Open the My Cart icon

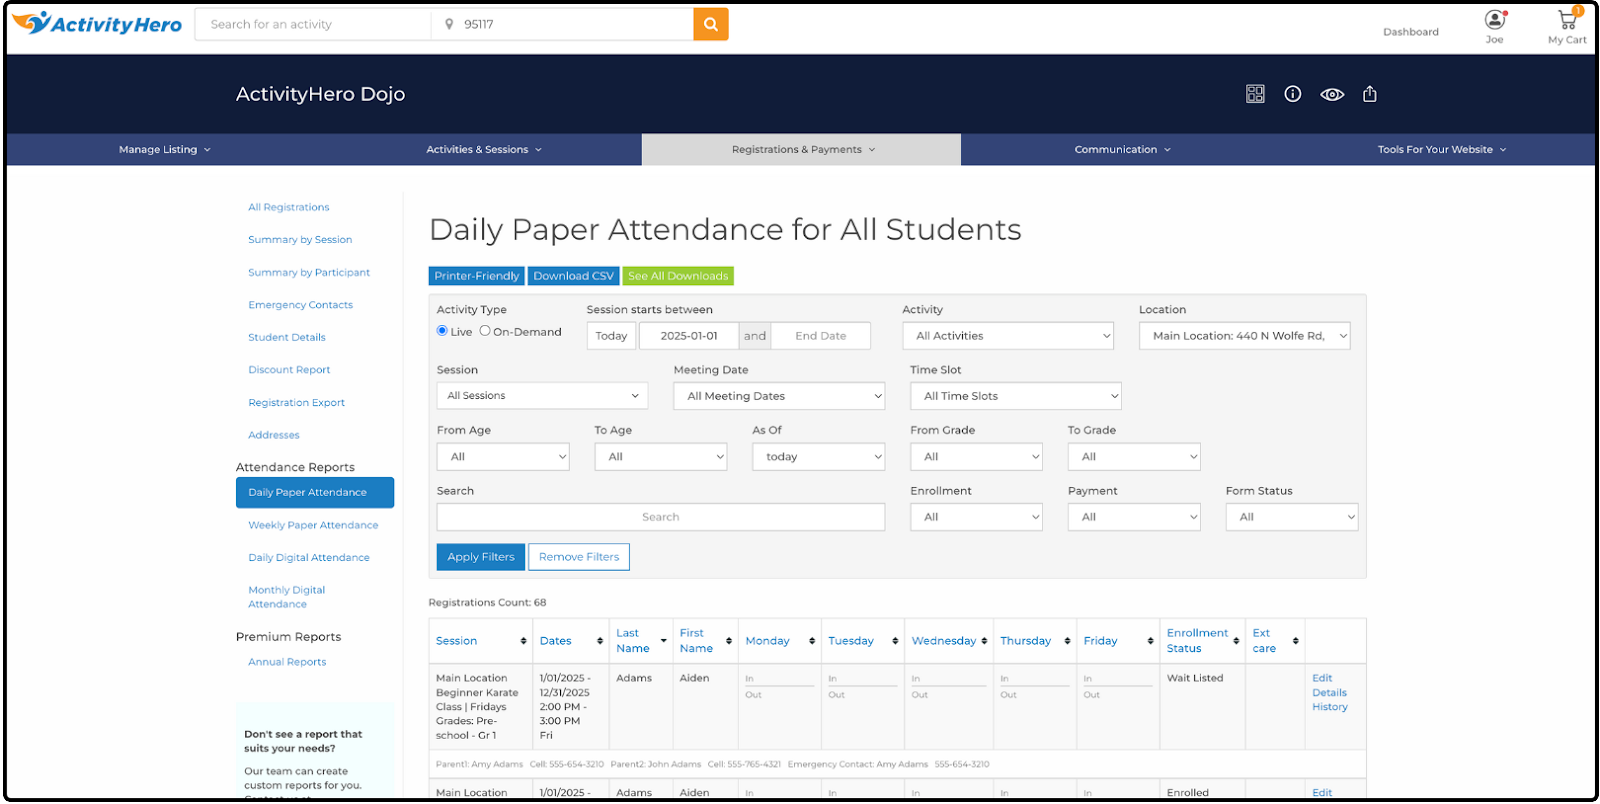tap(1567, 19)
